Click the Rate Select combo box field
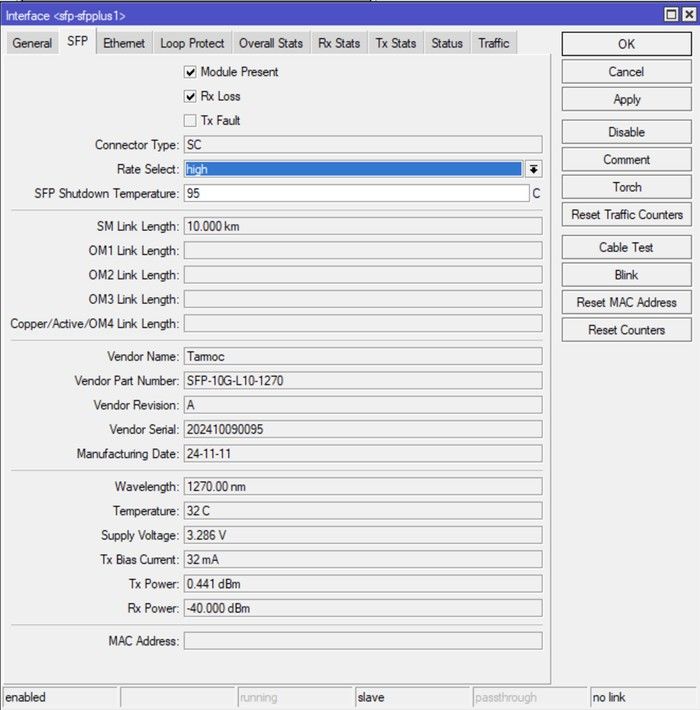The width and height of the screenshot is (700, 710). click(352, 170)
